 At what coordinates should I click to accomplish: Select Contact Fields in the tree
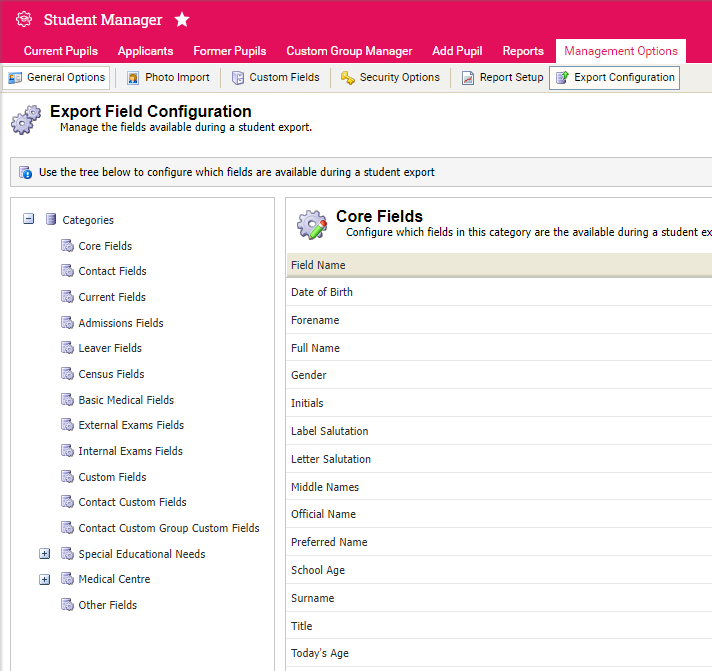[x=112, y=271]
